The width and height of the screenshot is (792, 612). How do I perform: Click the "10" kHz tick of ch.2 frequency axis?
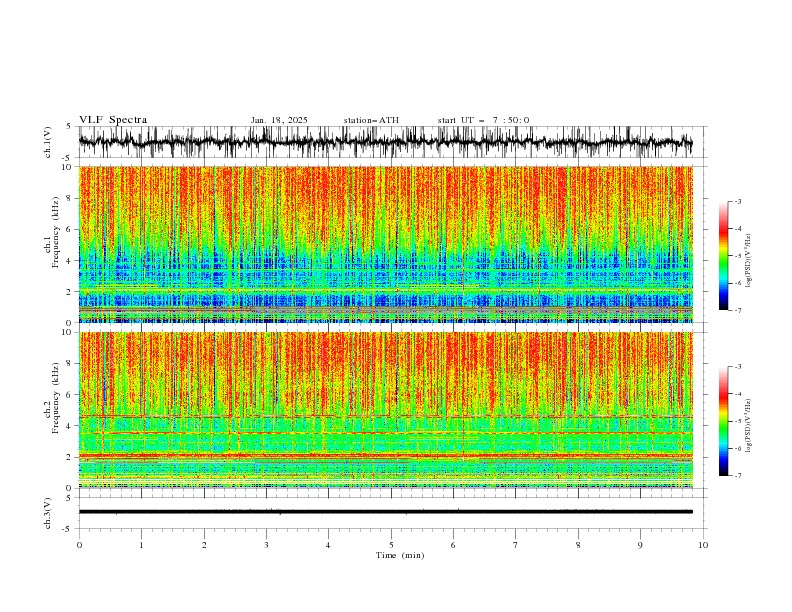click(68, 332)
